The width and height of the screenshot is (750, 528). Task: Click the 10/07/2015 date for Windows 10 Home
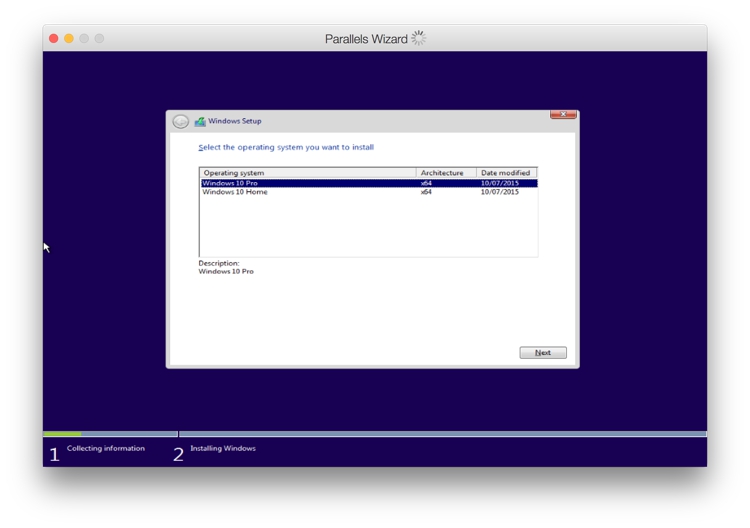point(499,192)
